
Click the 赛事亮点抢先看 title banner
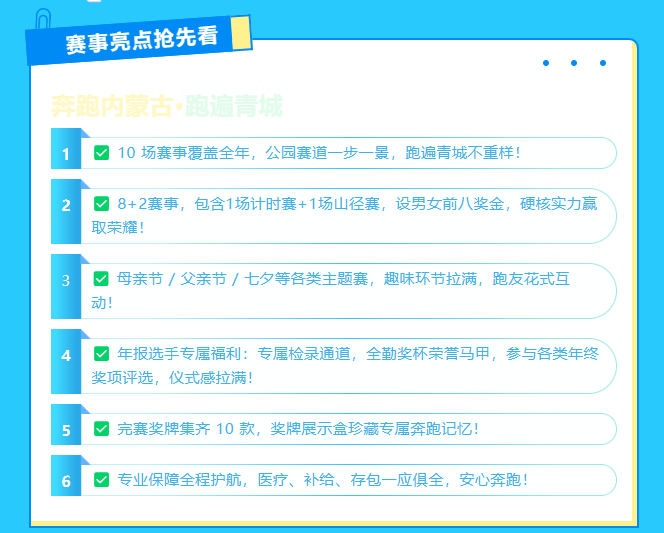point(140,41)
